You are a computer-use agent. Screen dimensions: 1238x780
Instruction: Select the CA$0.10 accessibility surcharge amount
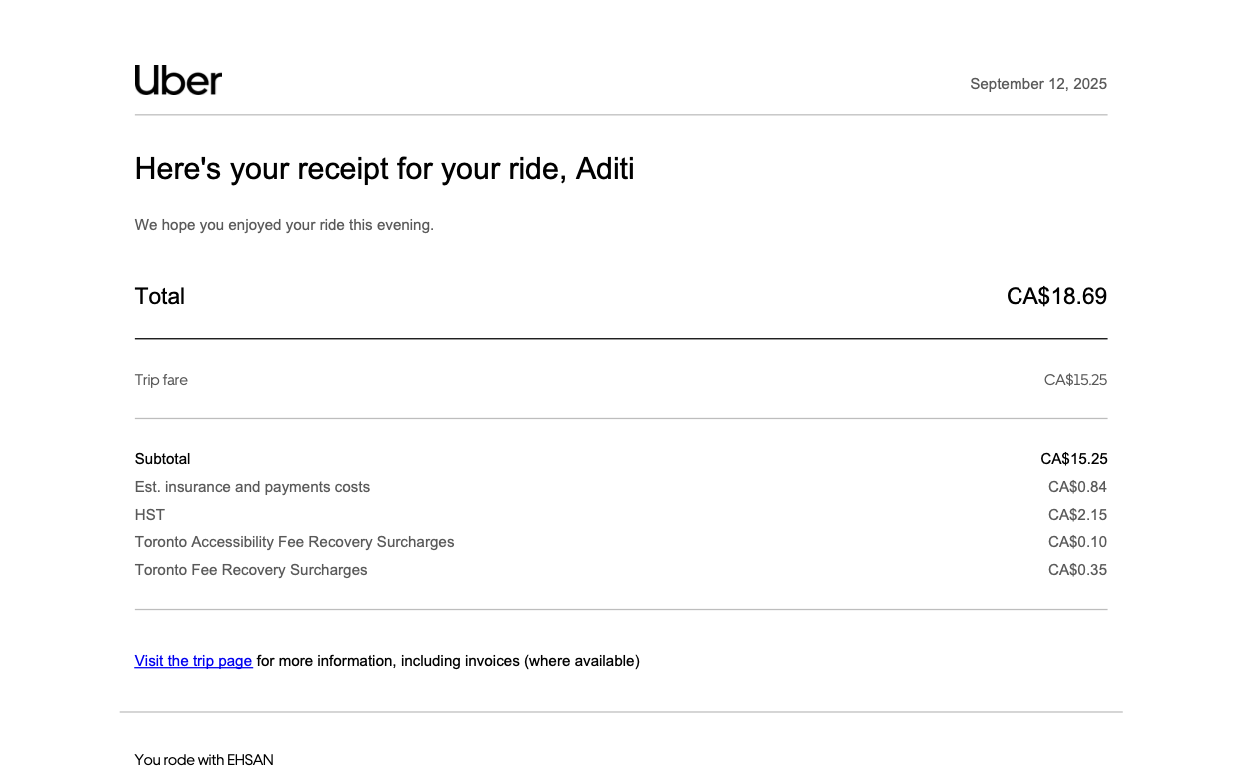pos(1077,542)
